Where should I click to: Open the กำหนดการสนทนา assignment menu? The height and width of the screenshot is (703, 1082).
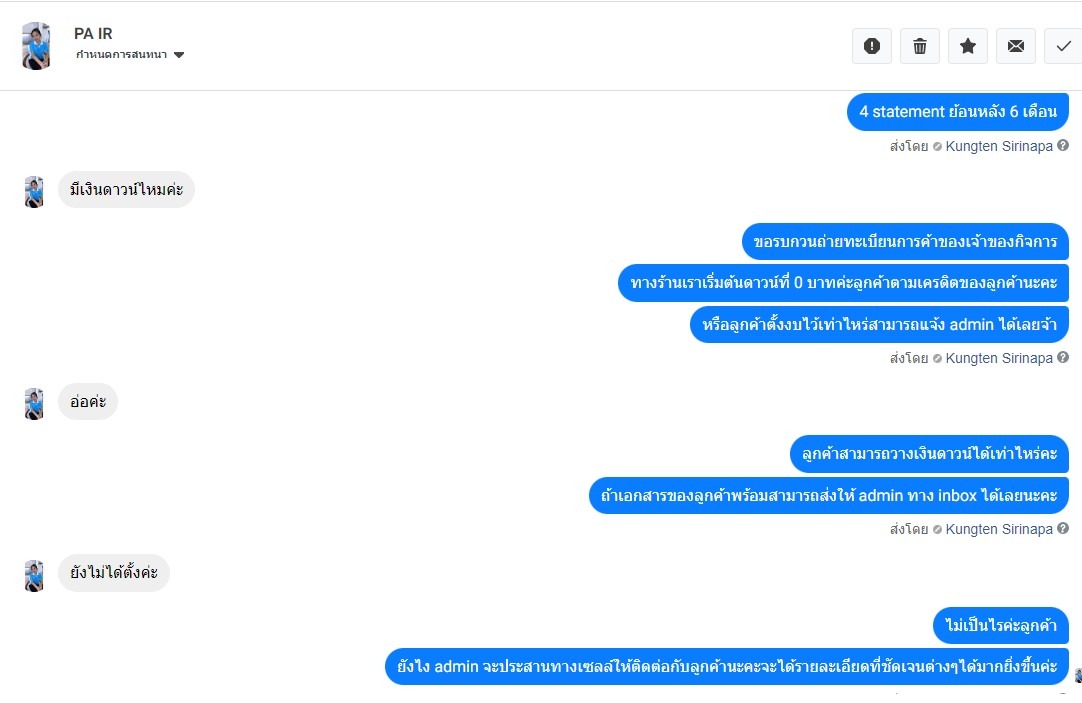[121, 55]
